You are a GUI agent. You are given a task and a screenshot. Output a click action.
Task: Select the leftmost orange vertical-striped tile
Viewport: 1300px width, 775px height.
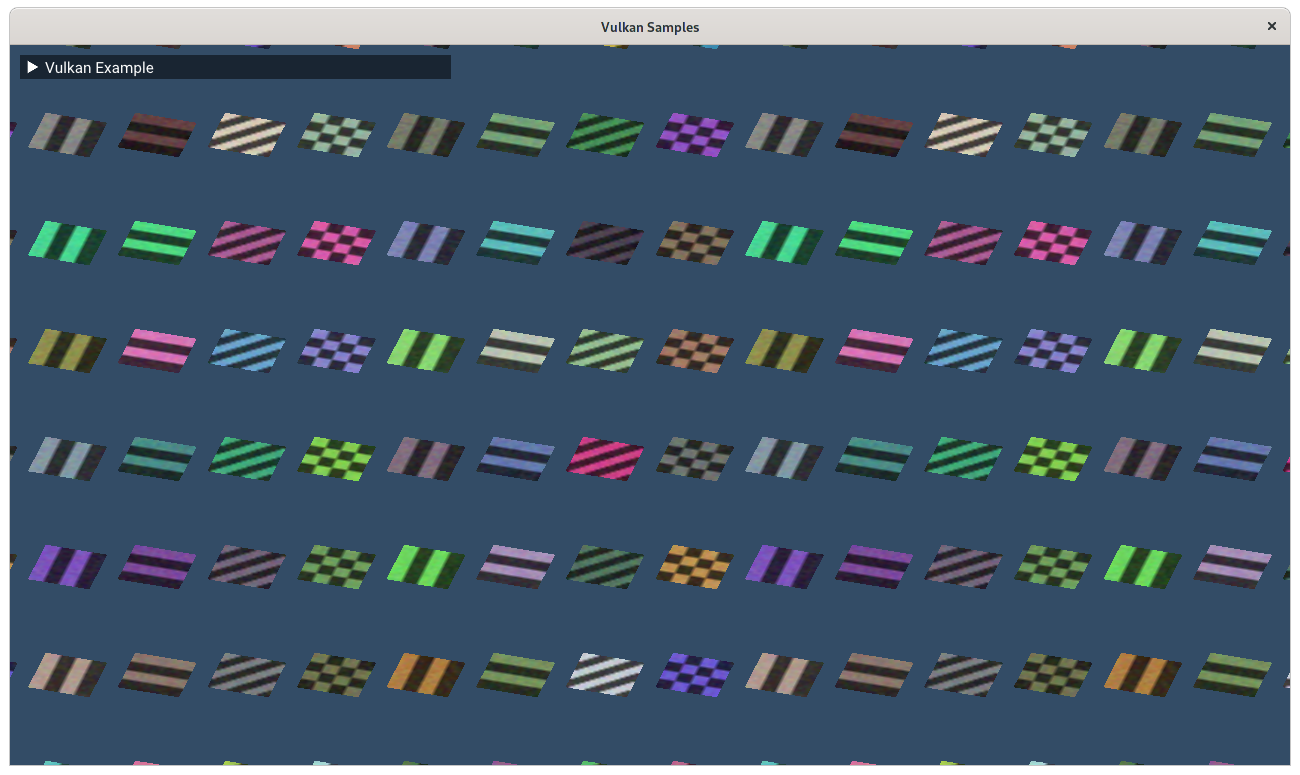426,673
